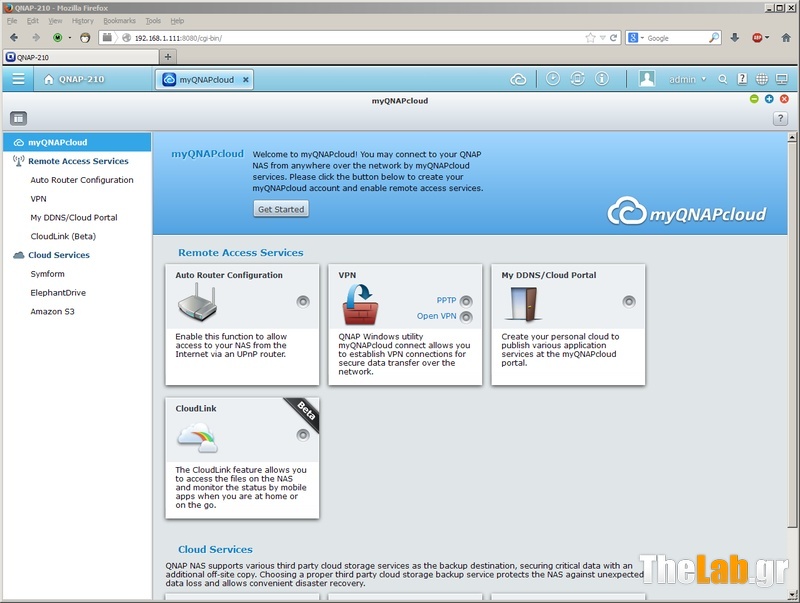The image size is (800, 603).
Task: Open the Firefox File menu
Action: point(12,21)
